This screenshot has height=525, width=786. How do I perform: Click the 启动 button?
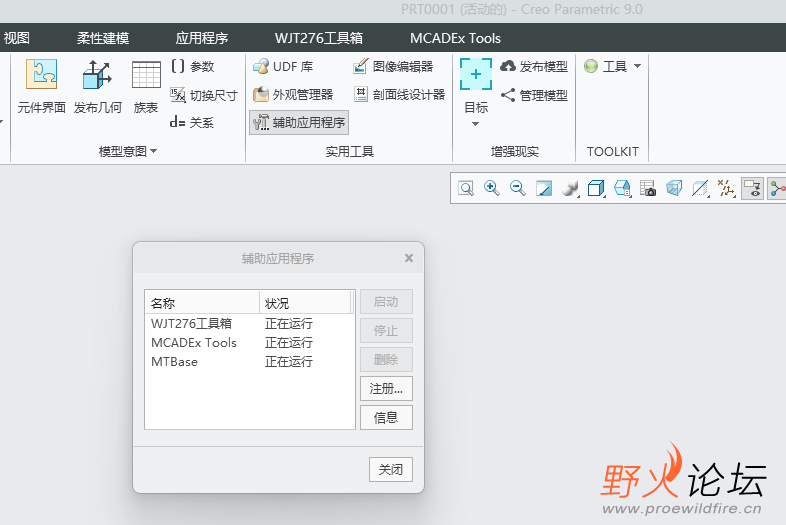[x=386, y=302]
